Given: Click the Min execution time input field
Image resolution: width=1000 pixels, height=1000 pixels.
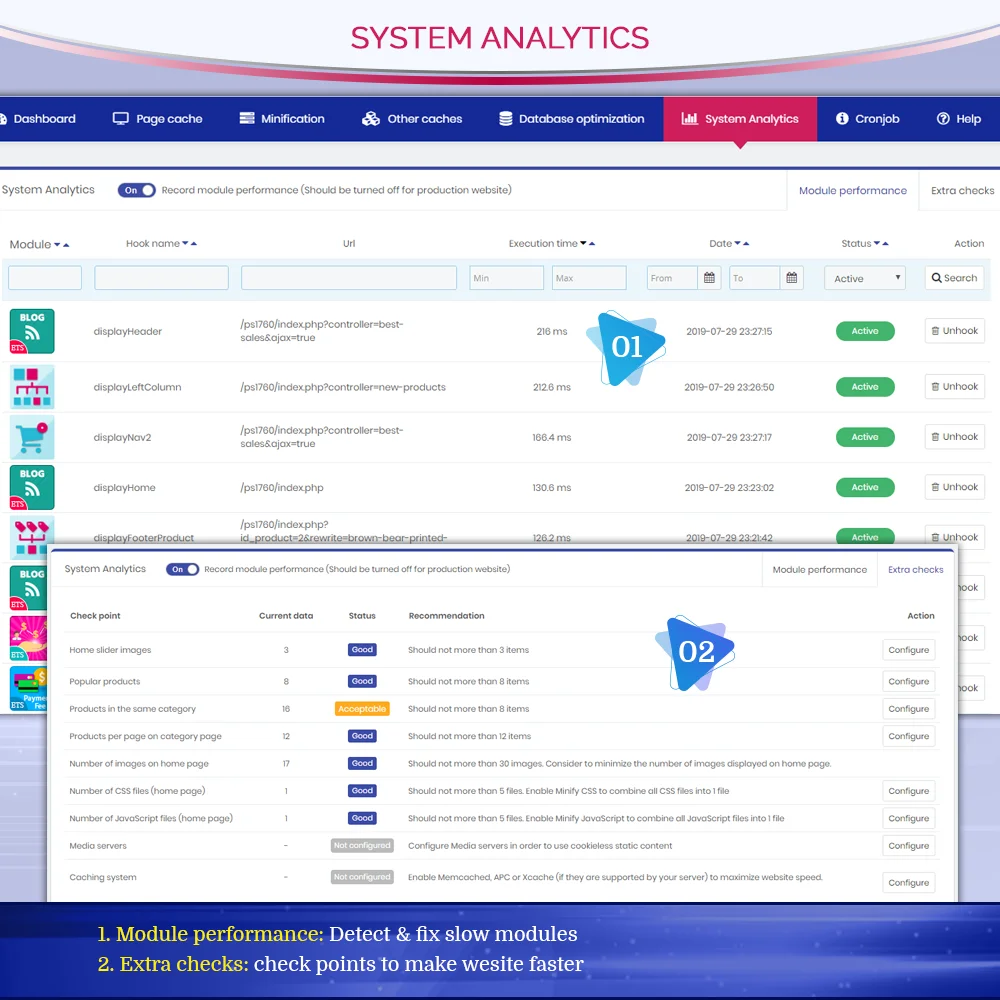Looking at the screenshot, I should pyautogui.click(x=506, y=278).
